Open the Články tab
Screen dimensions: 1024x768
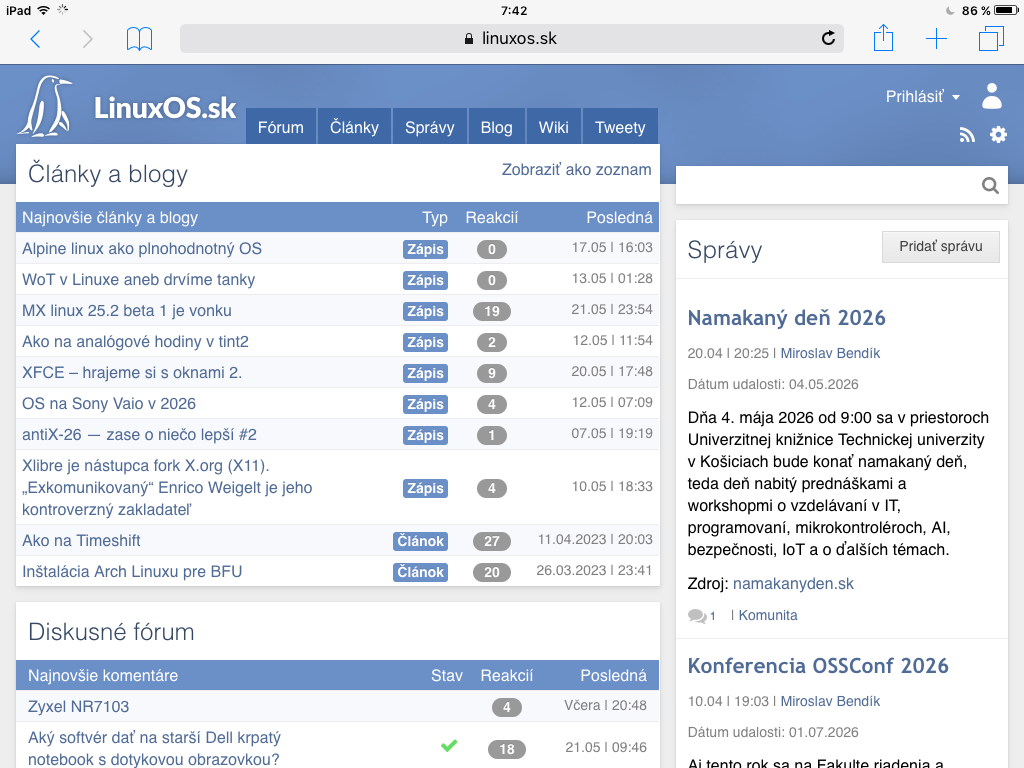(354, 127)
